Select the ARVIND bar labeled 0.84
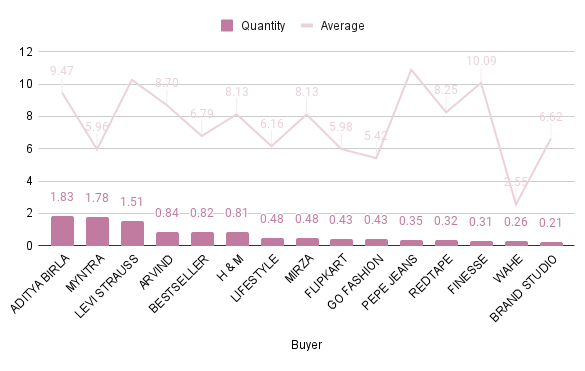Image resolution: width=585 pixels, height=371 pixels. click(168, 239)
